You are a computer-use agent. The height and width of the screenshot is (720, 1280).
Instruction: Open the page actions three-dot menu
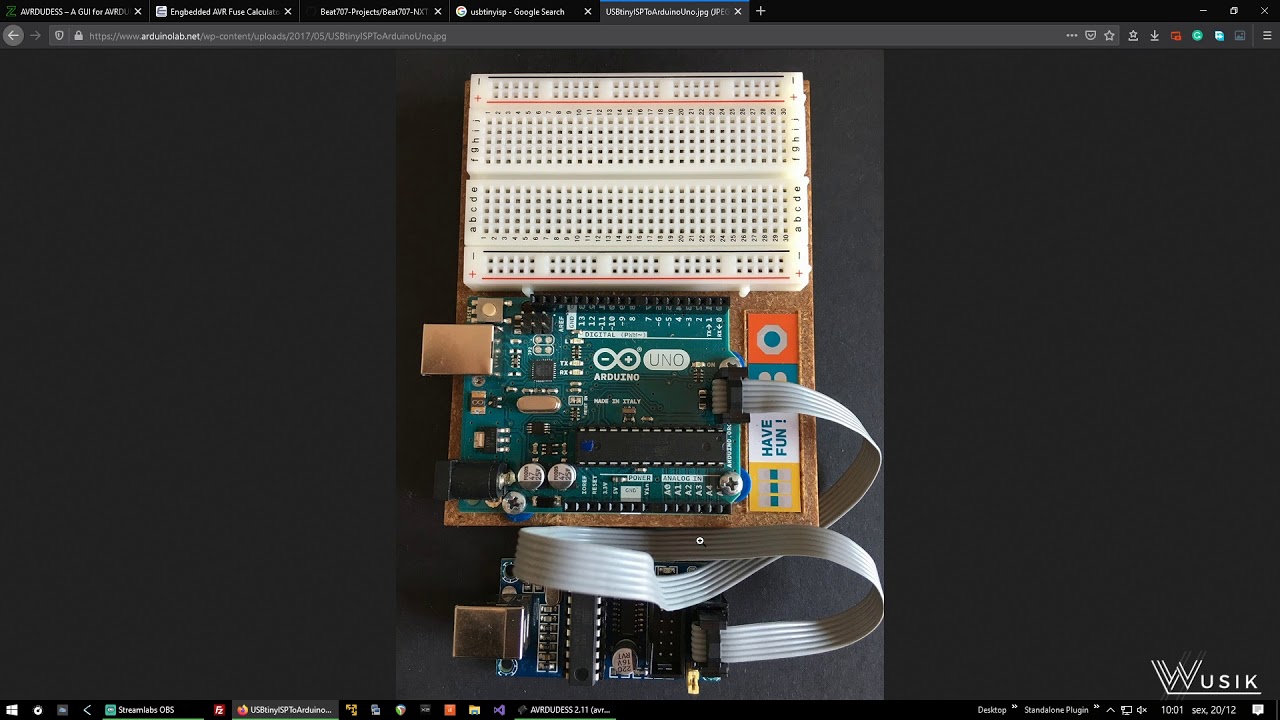(1072, 35)
